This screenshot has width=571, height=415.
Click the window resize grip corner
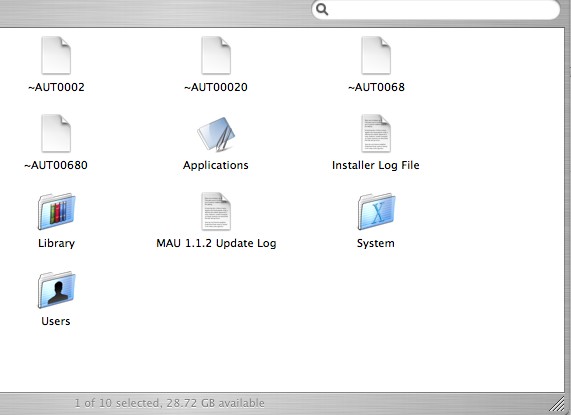pos(556,404)
